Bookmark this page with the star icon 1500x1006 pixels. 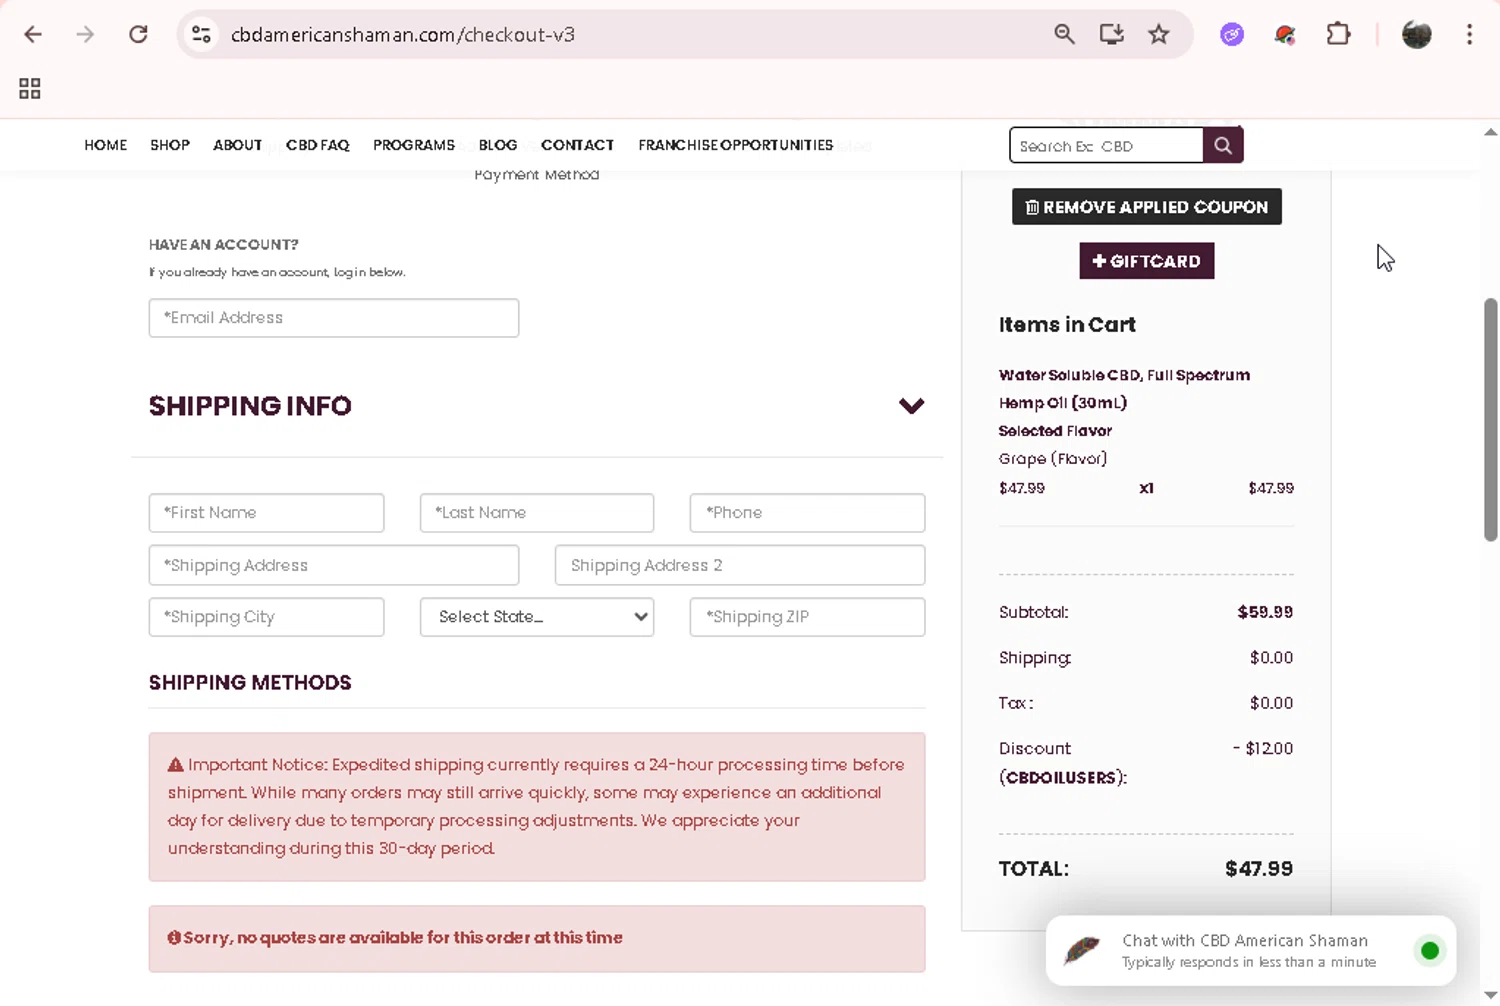[x=1159, y=34]
